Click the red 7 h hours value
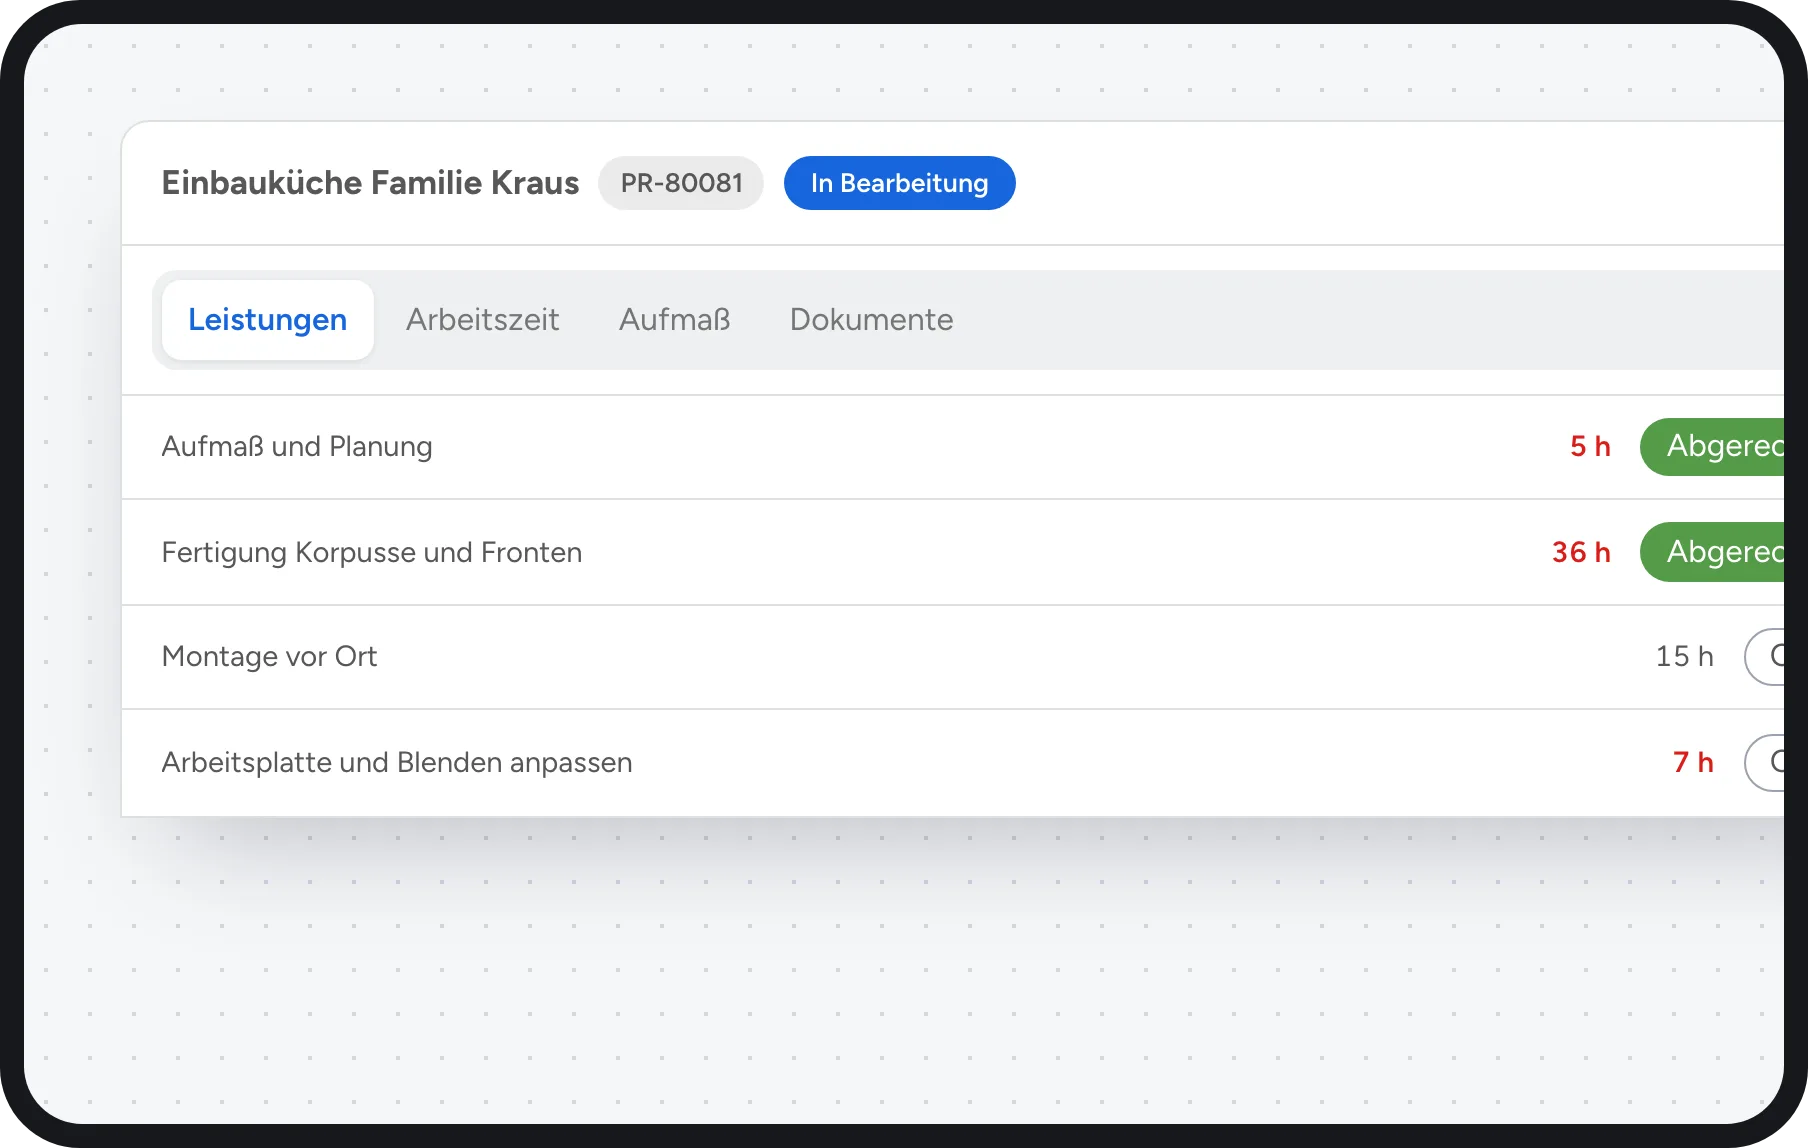Viewport: 1808px width, 1148px height. click(1693, 763)
